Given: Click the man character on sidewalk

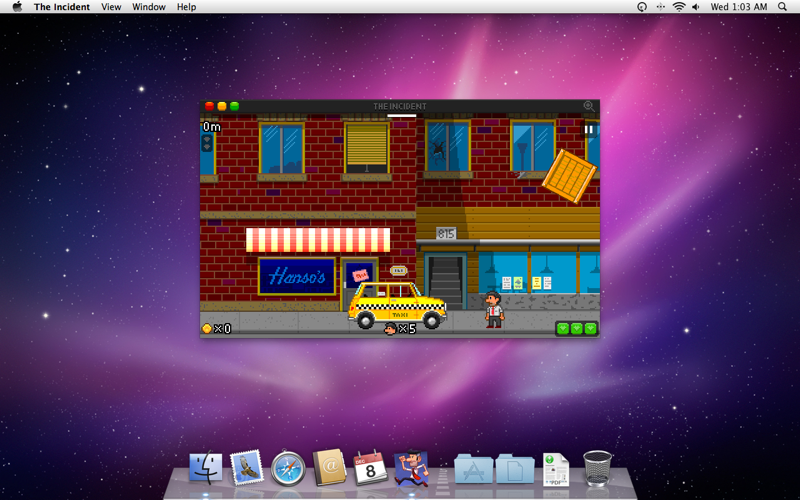Looking at the screenshot, I should click(x=493, y=309).
